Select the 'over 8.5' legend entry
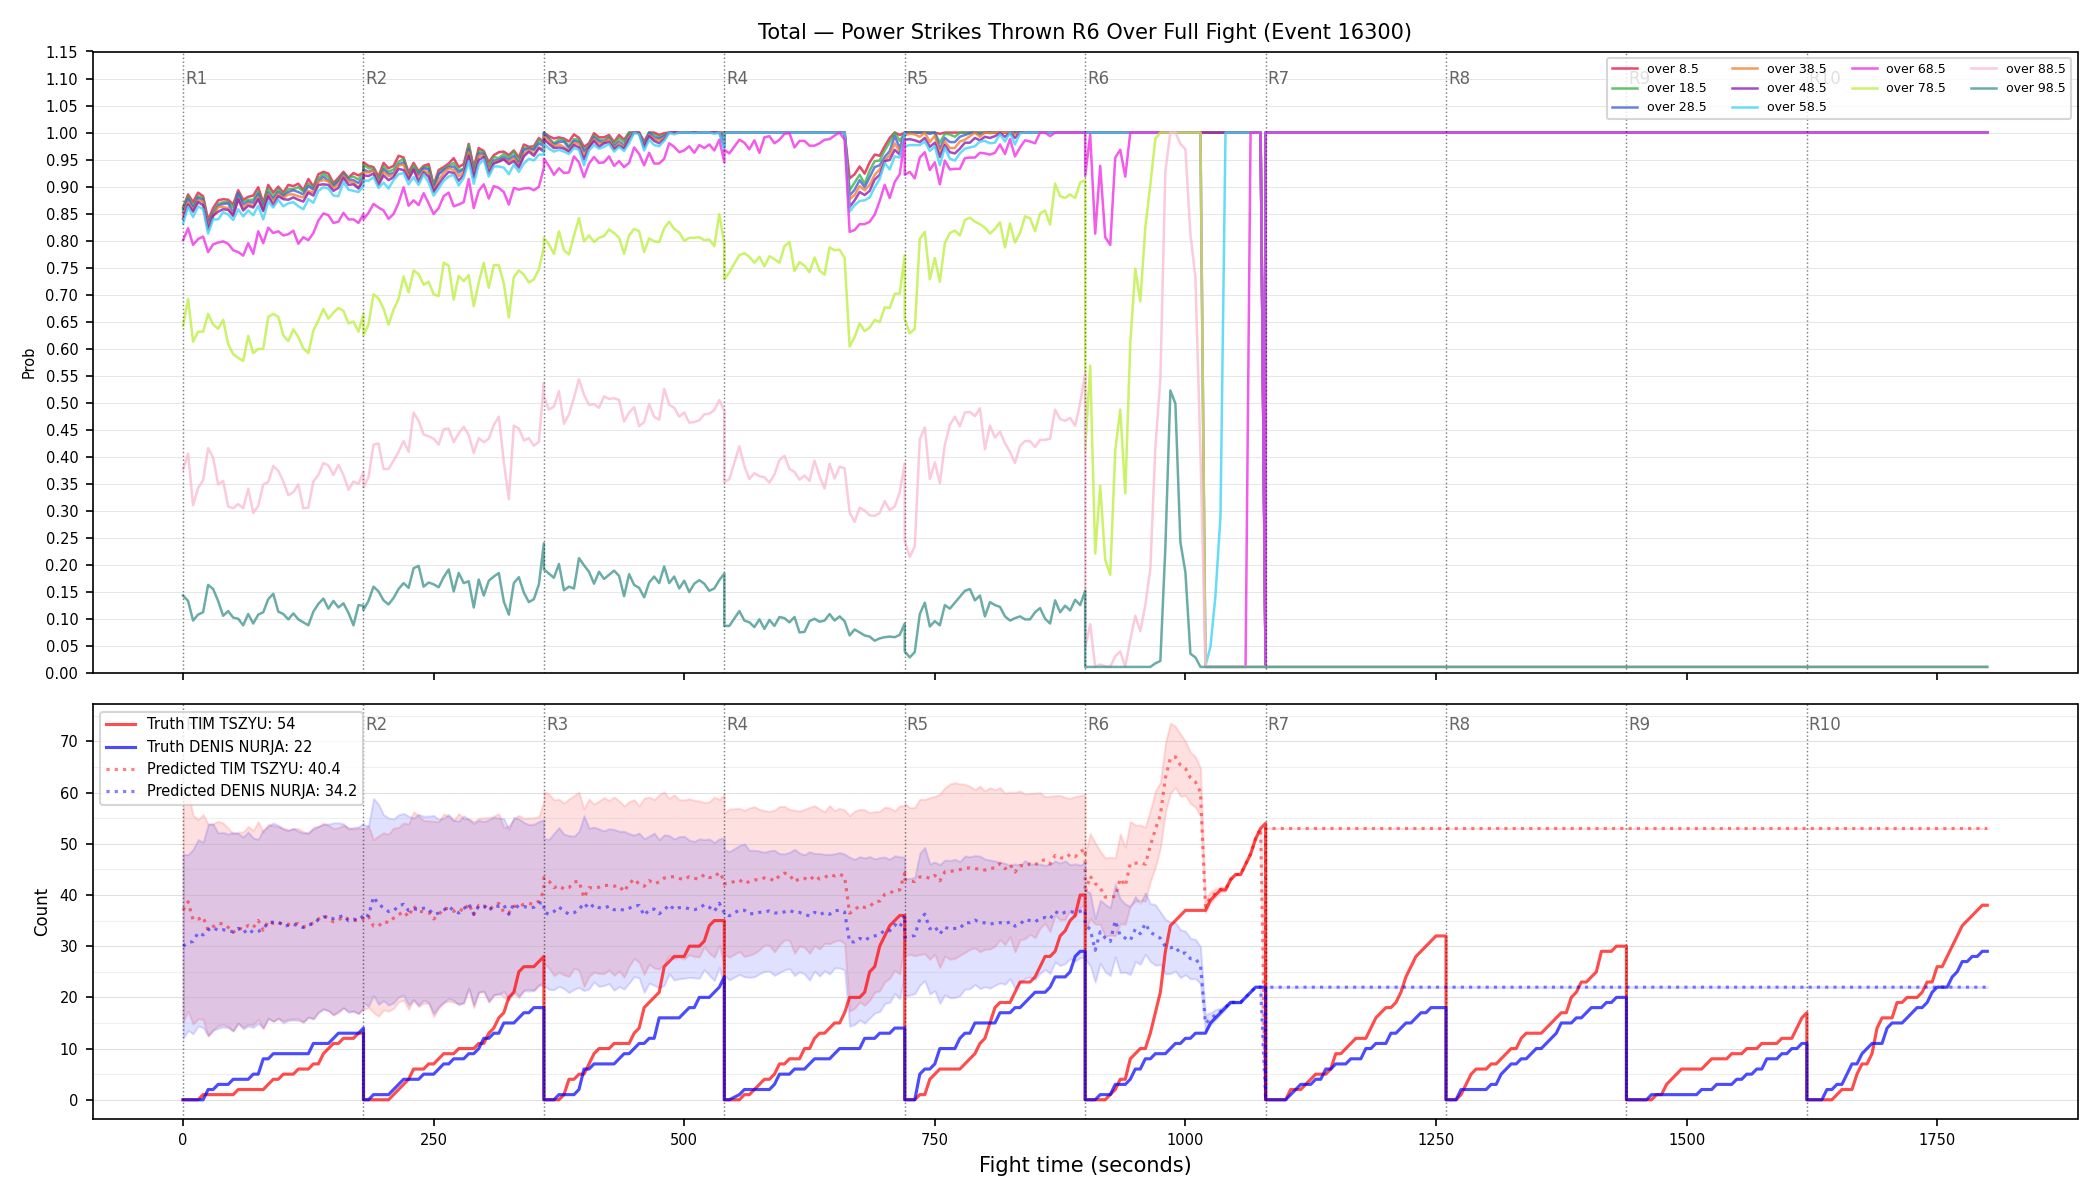 coord(1655,69)
